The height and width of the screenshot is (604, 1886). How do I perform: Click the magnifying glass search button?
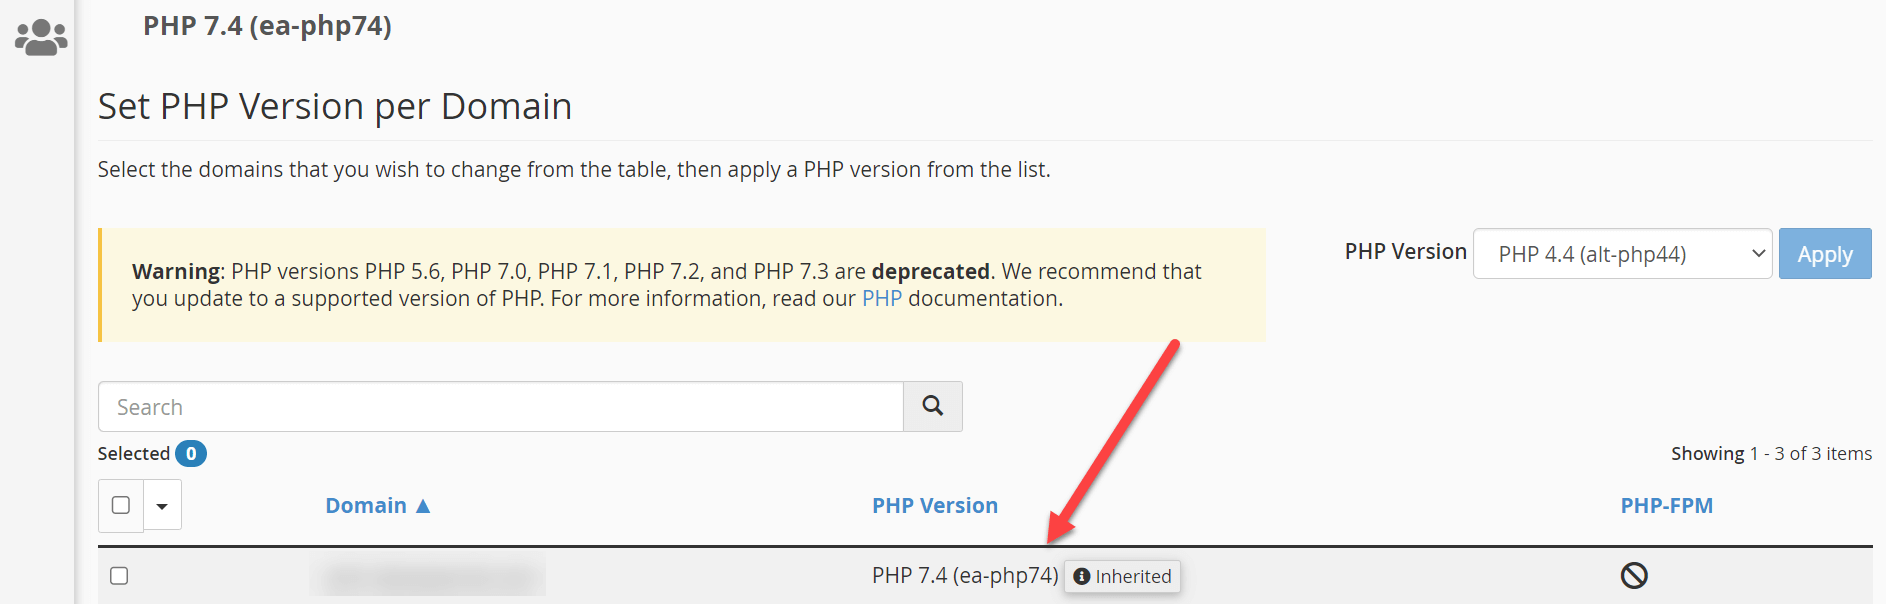click(932, 406)
